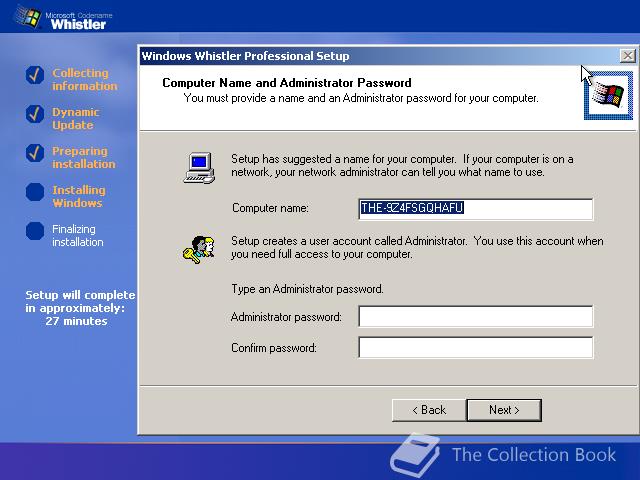Click the Dynamic Update checkmark icon

coord(35,114)
